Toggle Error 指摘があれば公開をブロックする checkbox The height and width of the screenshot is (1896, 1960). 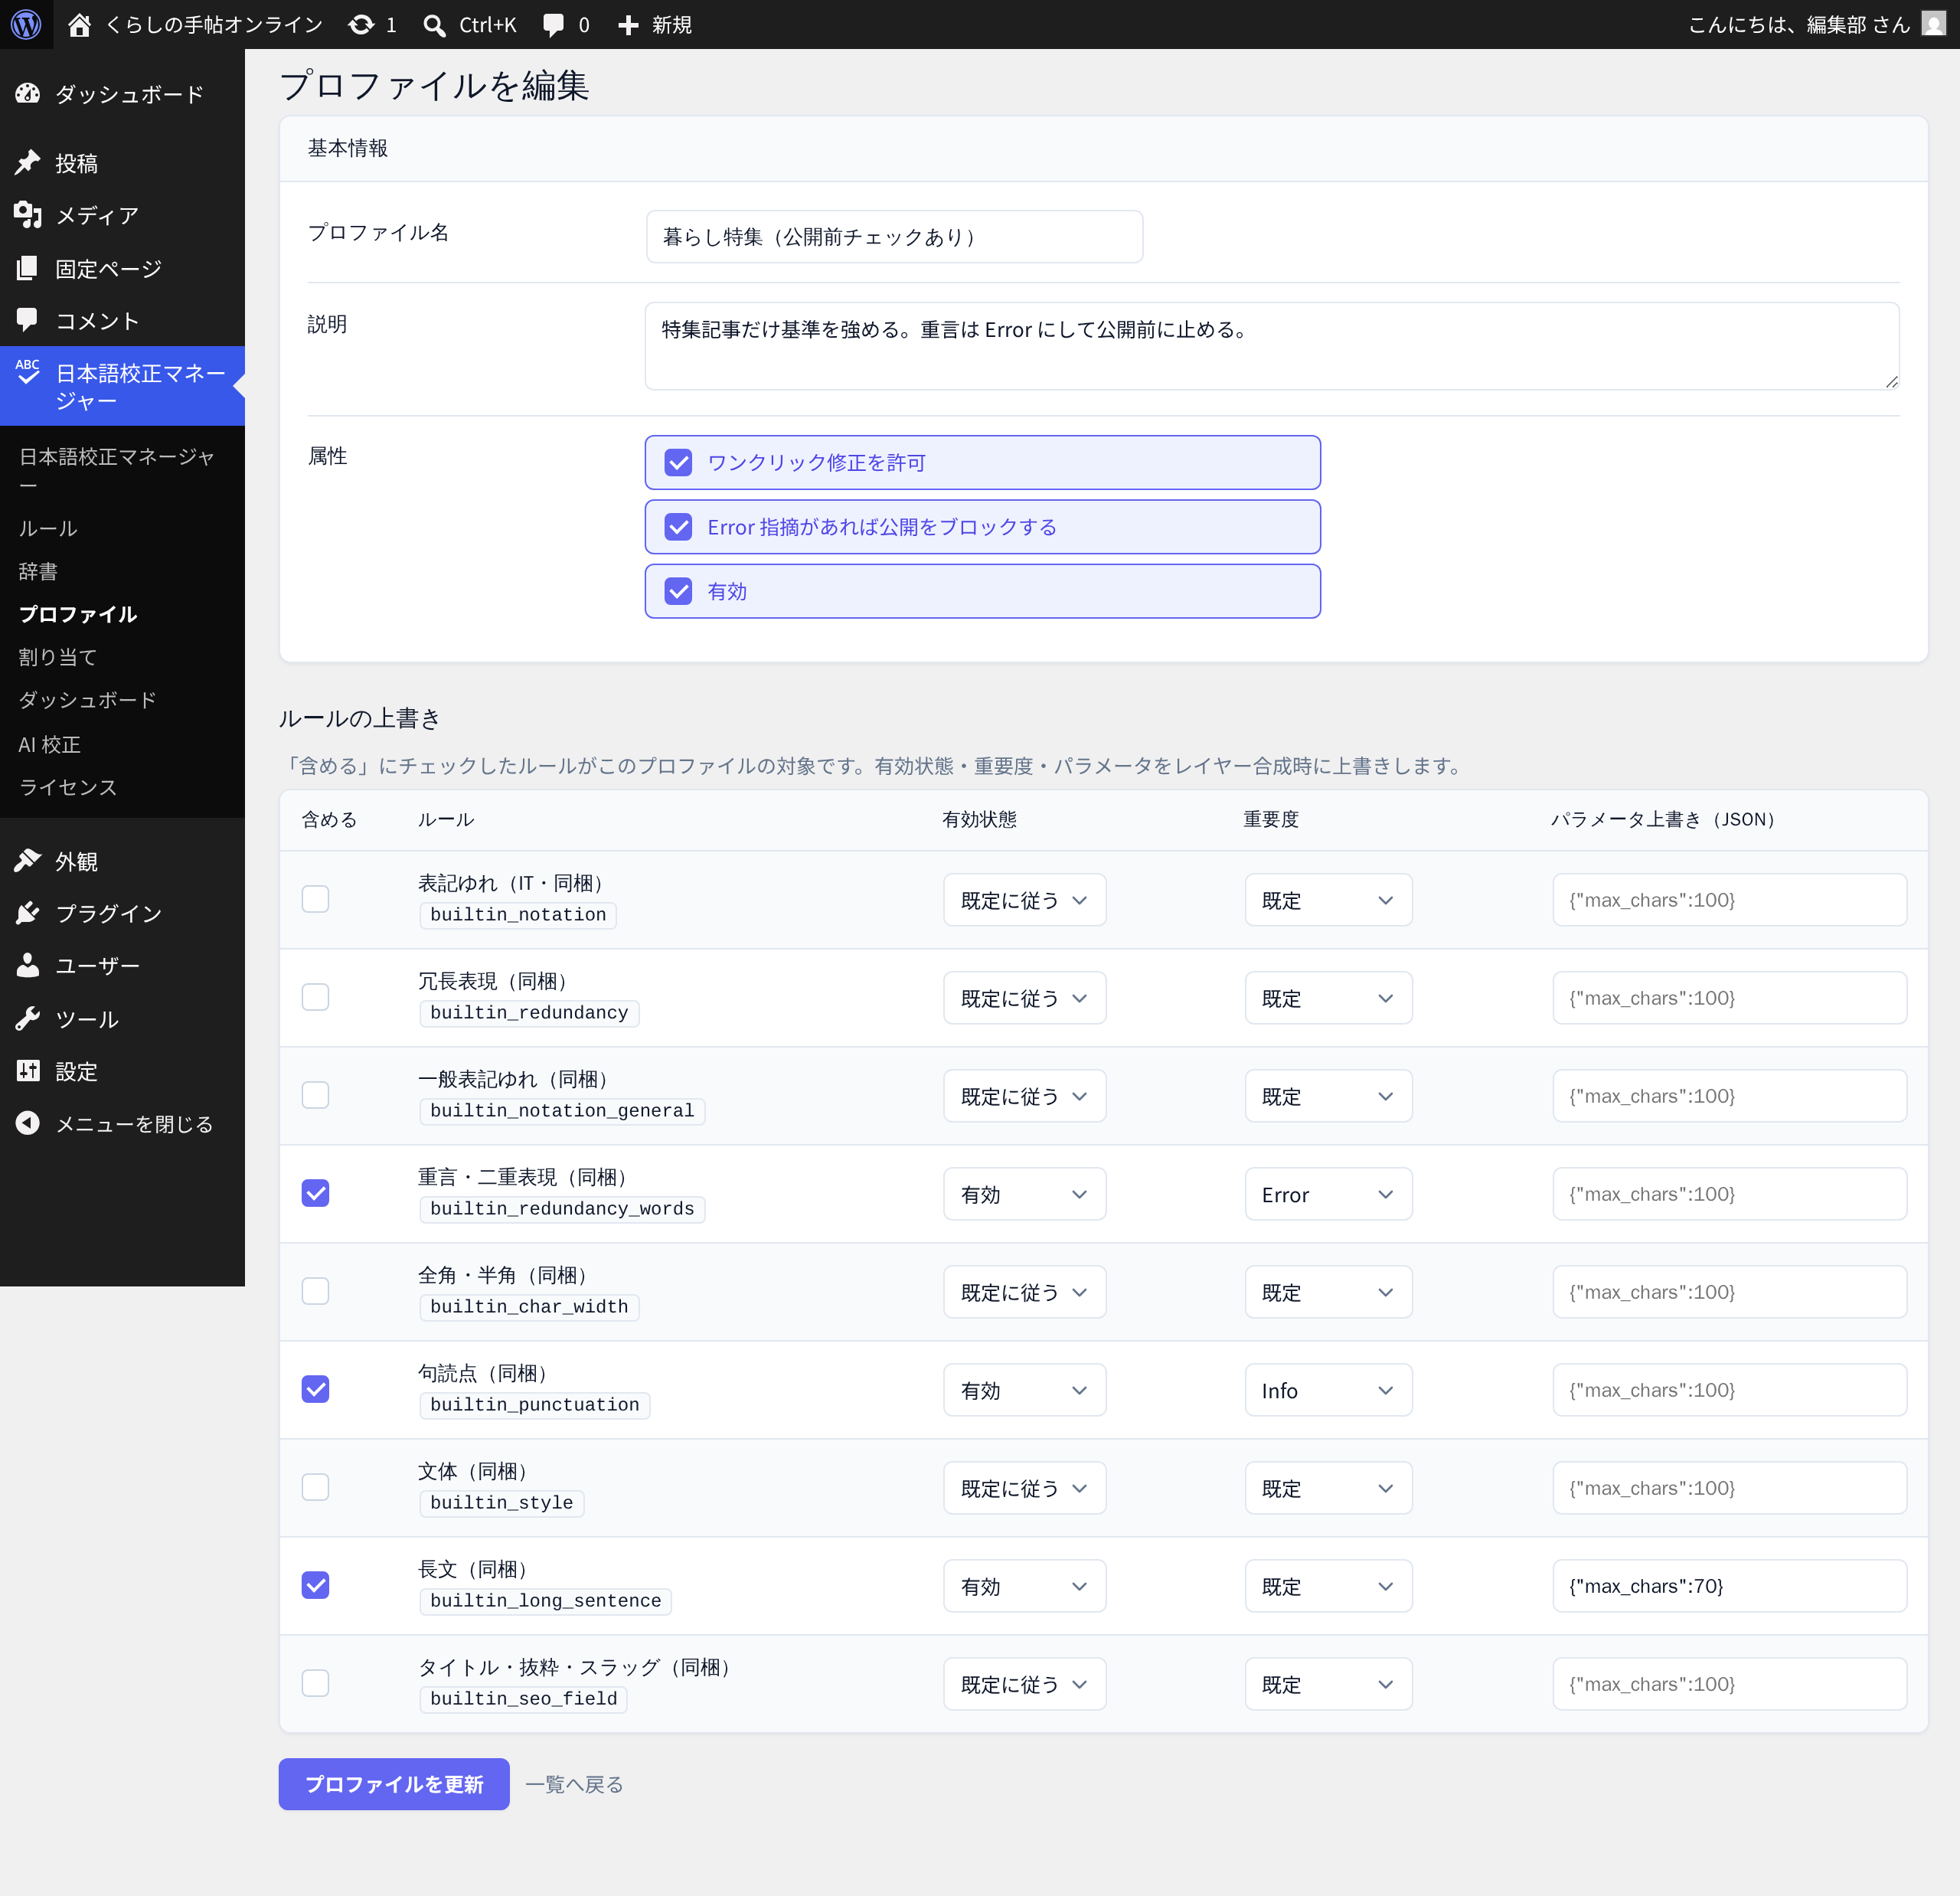pyautogui.click(x=679, y=527)
